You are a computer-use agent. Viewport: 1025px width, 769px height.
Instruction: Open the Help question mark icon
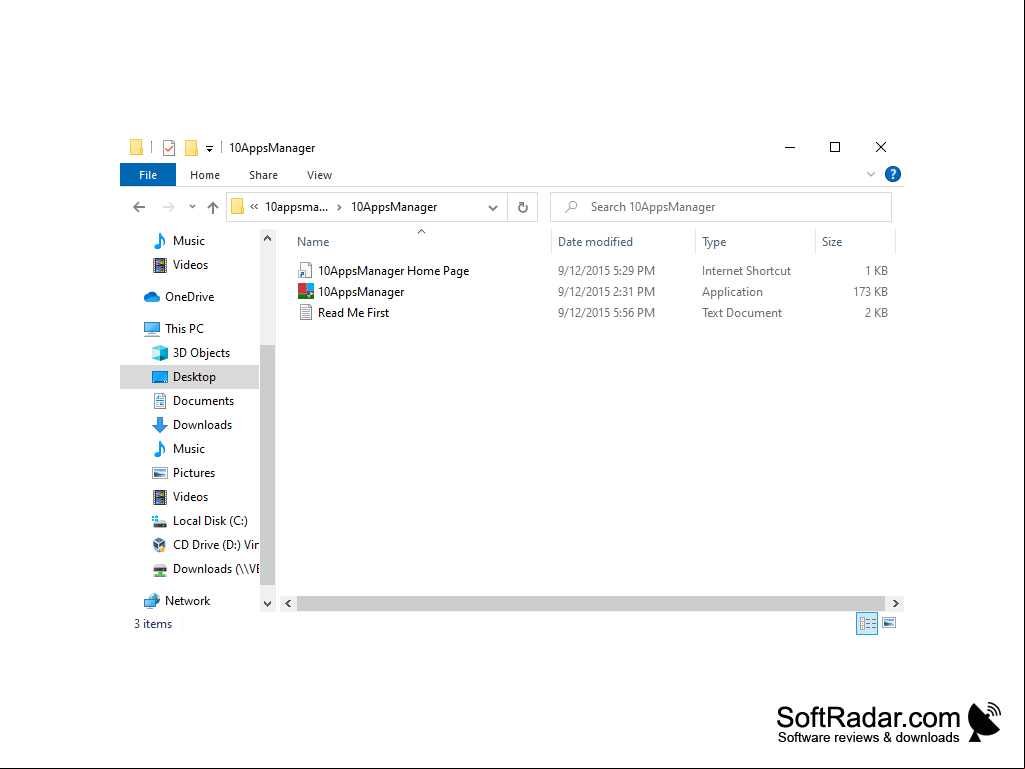pos(892,174)
